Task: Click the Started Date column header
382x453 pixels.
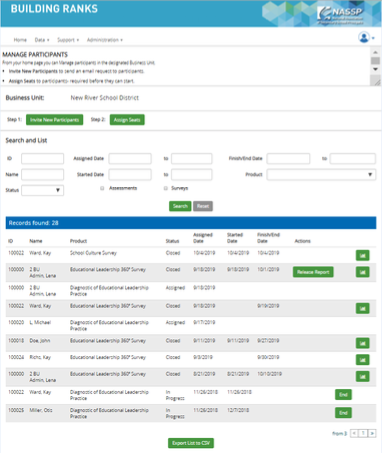Action: [x=235, y=238]
